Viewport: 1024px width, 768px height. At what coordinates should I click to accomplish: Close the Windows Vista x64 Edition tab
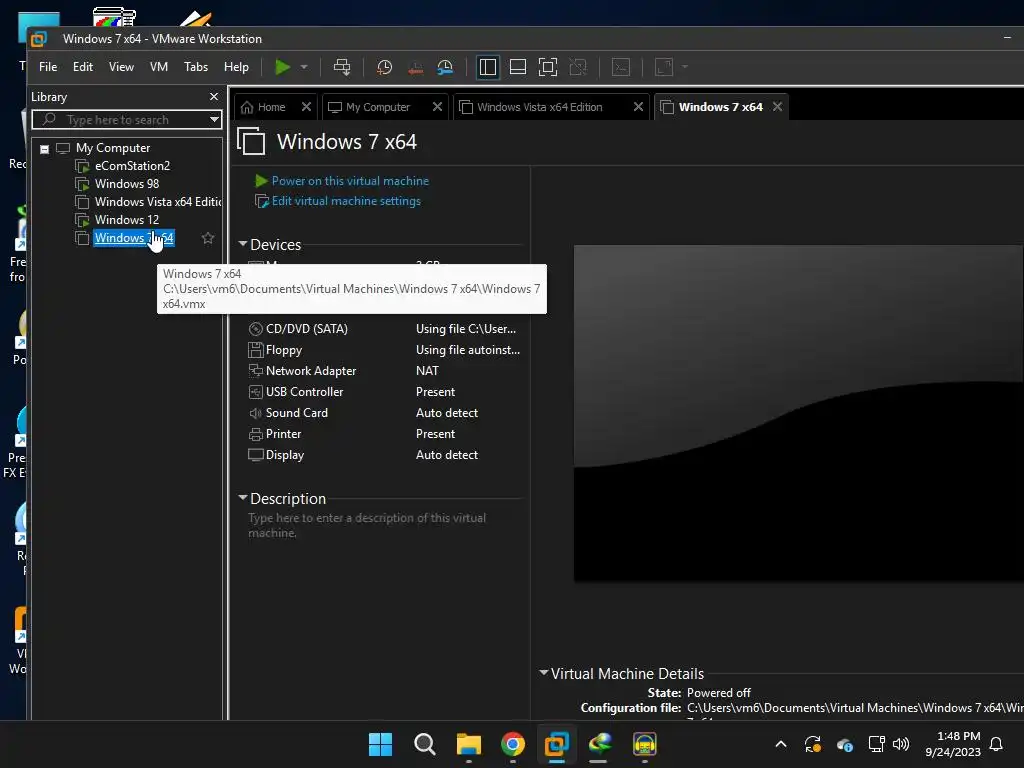[638, 106]
